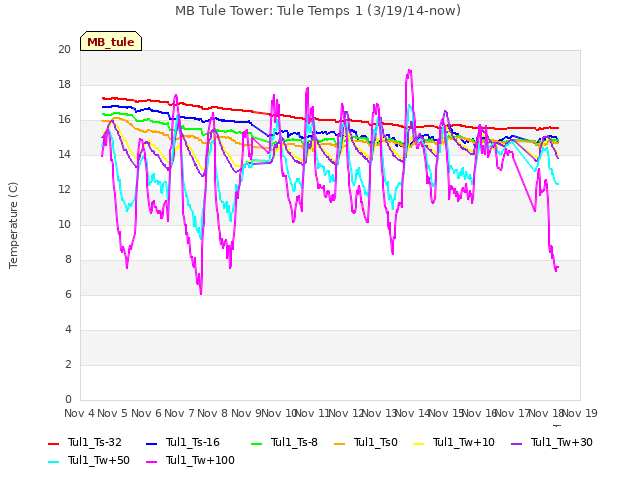Select the Tul1_Tw+100 legend label
640x480 pixels.
click(200, 460)
